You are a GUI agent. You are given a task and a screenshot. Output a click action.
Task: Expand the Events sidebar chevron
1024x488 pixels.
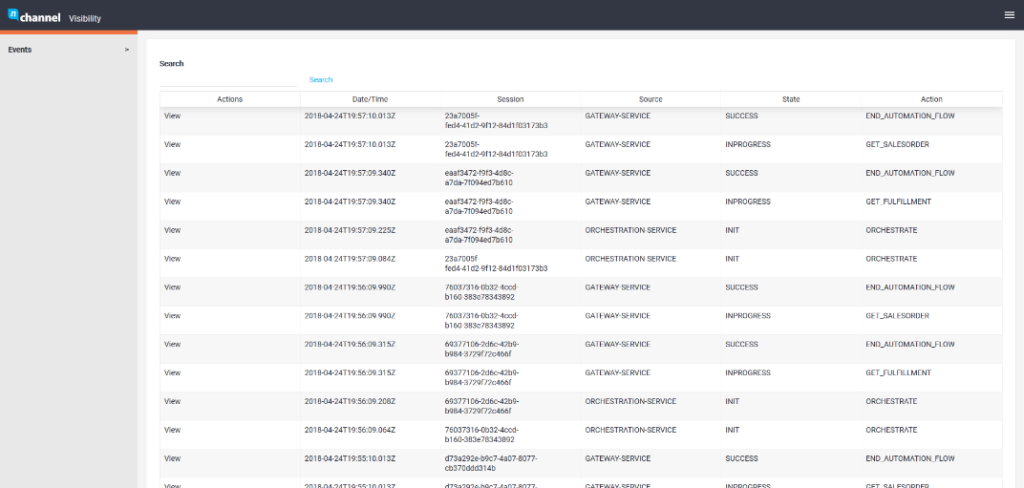127,49
